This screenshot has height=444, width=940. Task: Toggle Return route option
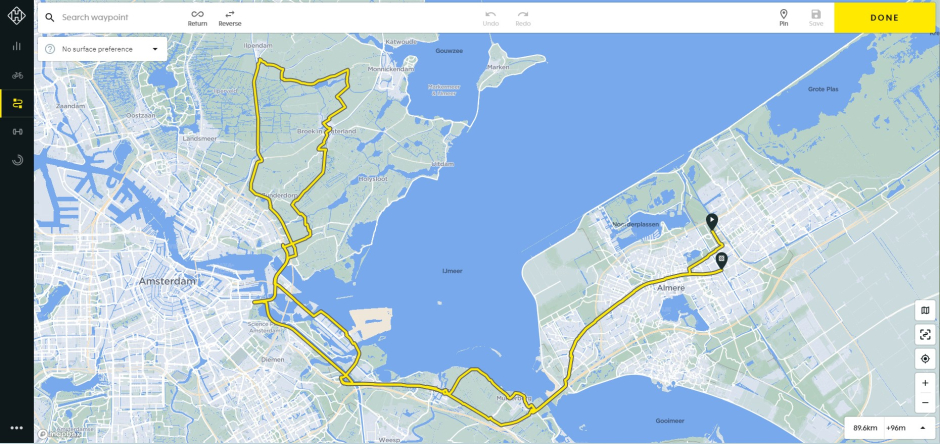[197, 18]
